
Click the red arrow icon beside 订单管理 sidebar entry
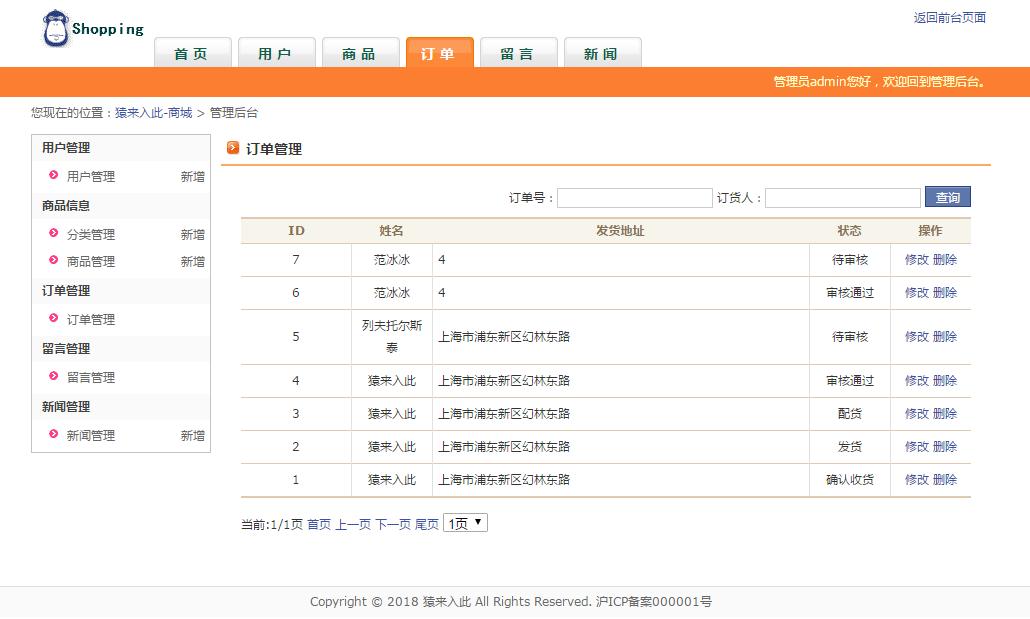coord(53,319)
